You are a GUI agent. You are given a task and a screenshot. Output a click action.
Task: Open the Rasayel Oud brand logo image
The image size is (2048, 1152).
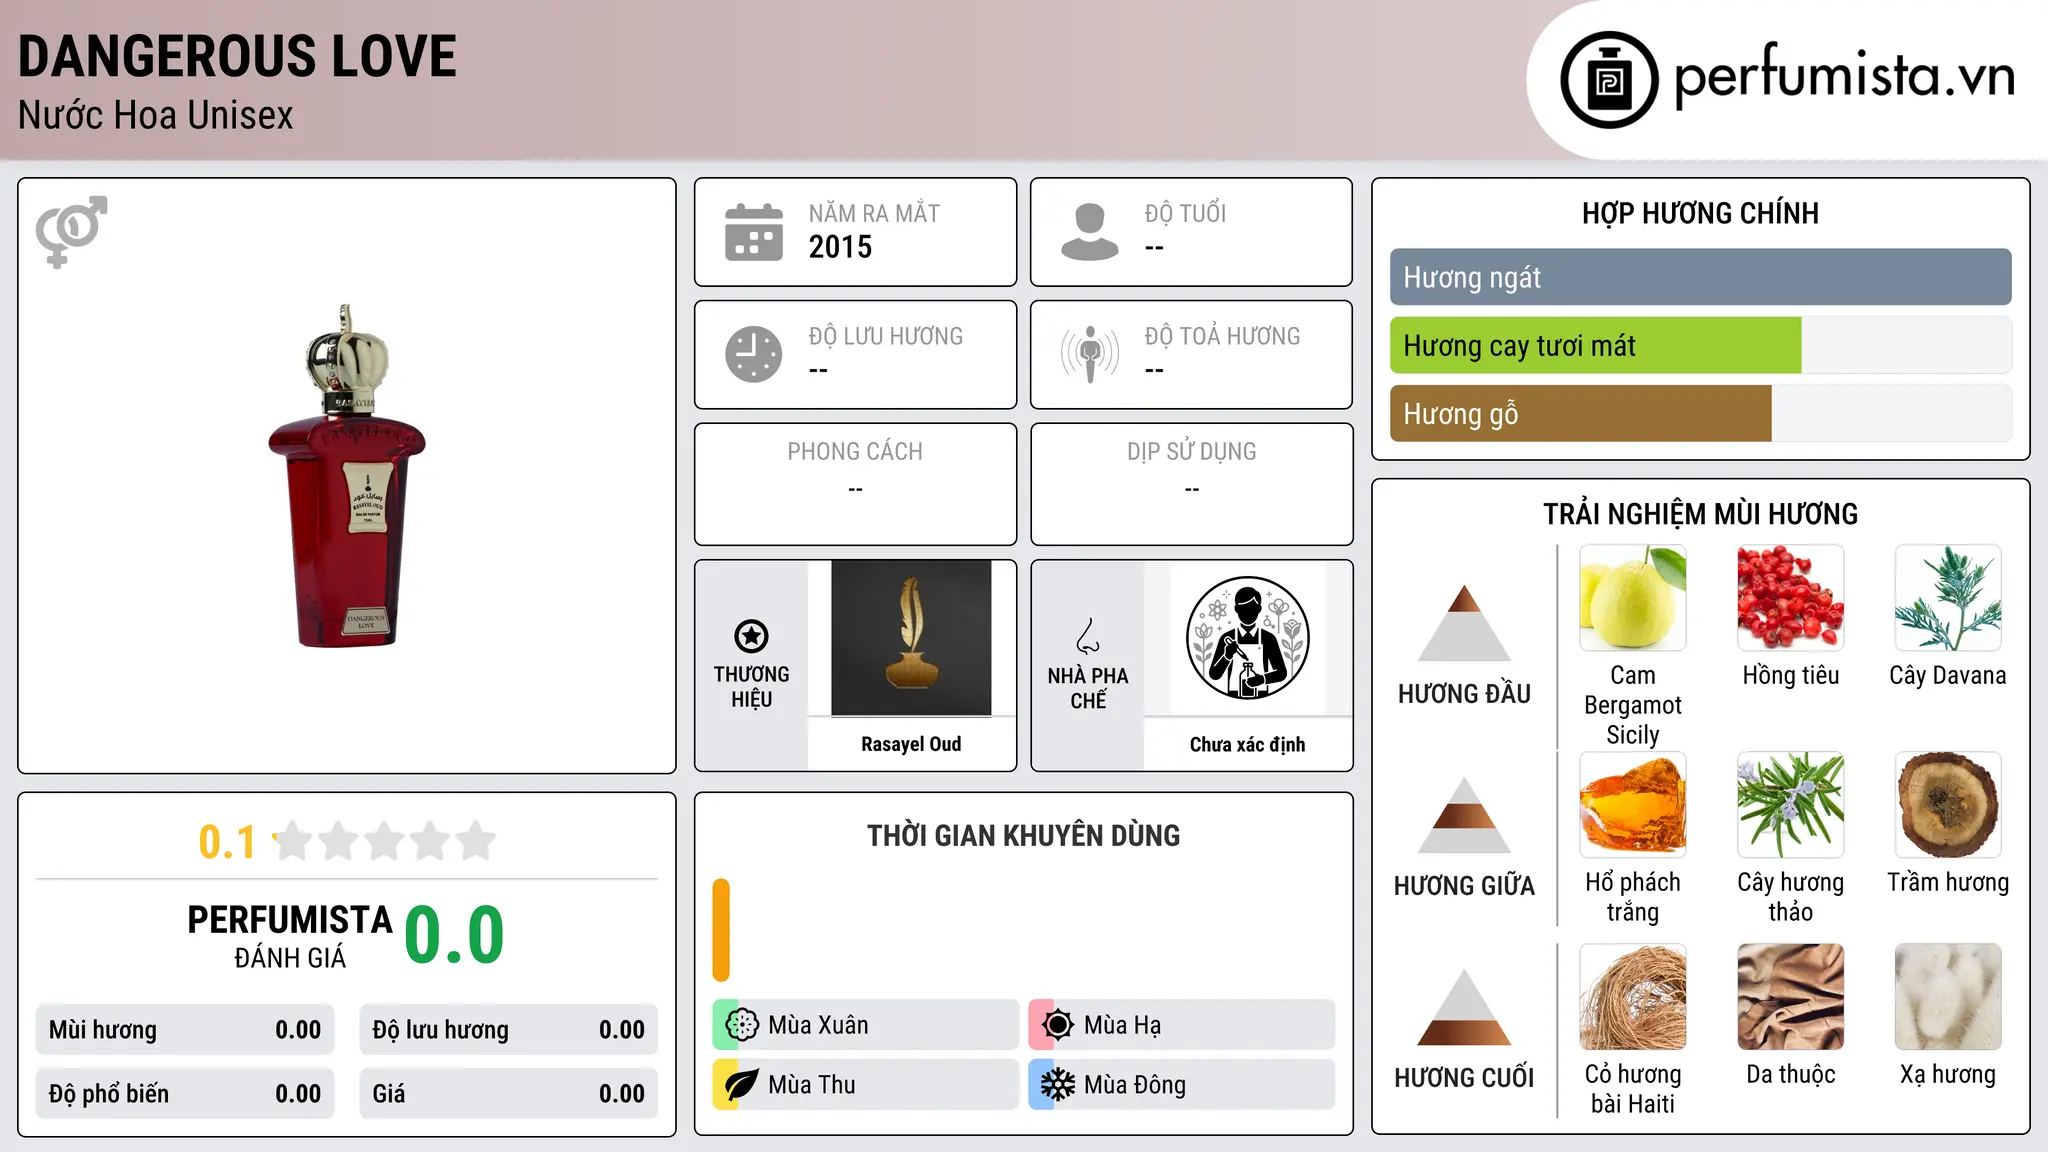coord(911,638)
